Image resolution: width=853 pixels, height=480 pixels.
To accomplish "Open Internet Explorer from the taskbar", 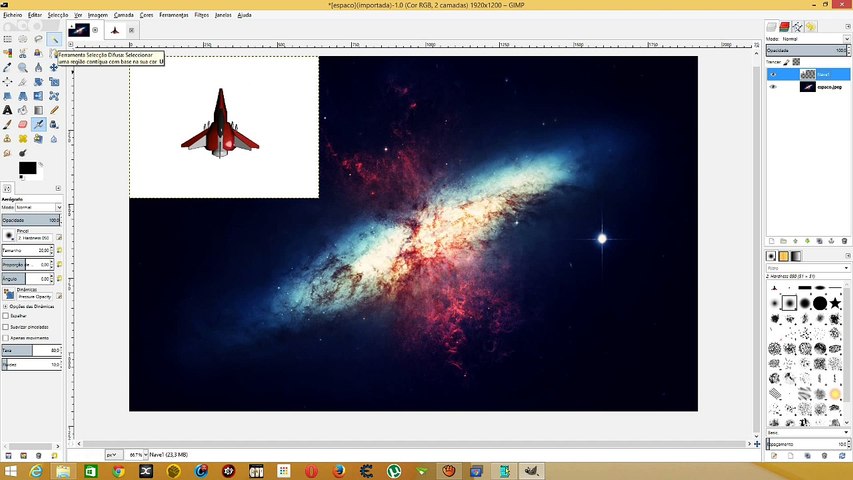I will pos(36,471).
